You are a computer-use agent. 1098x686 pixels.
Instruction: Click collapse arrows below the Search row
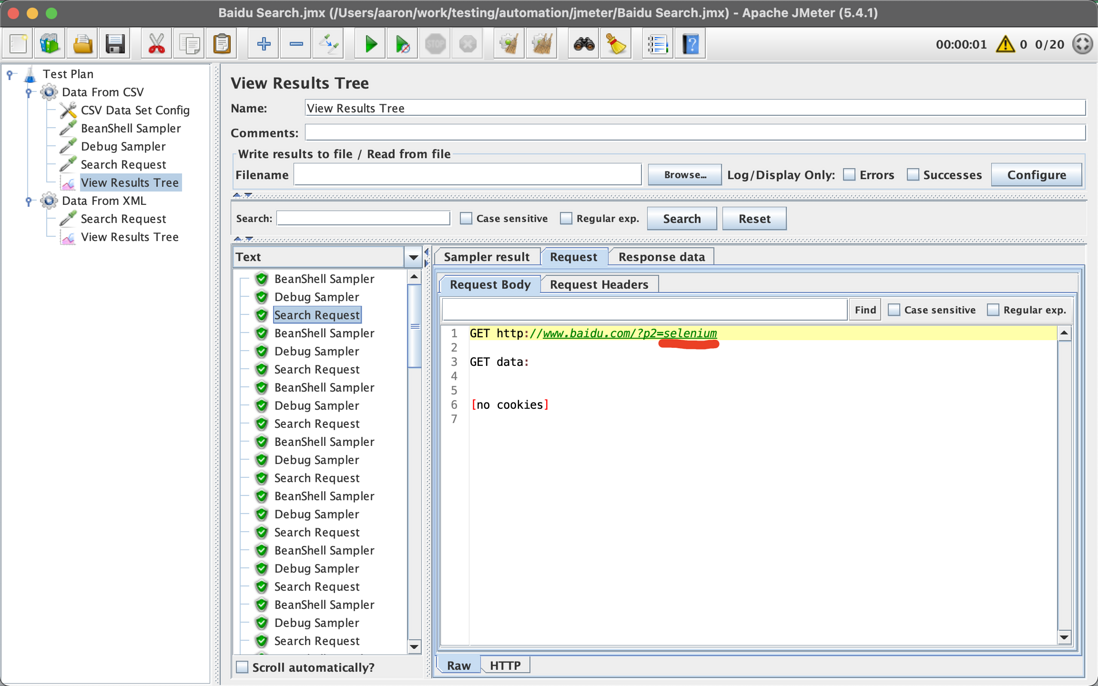(242, 239)
